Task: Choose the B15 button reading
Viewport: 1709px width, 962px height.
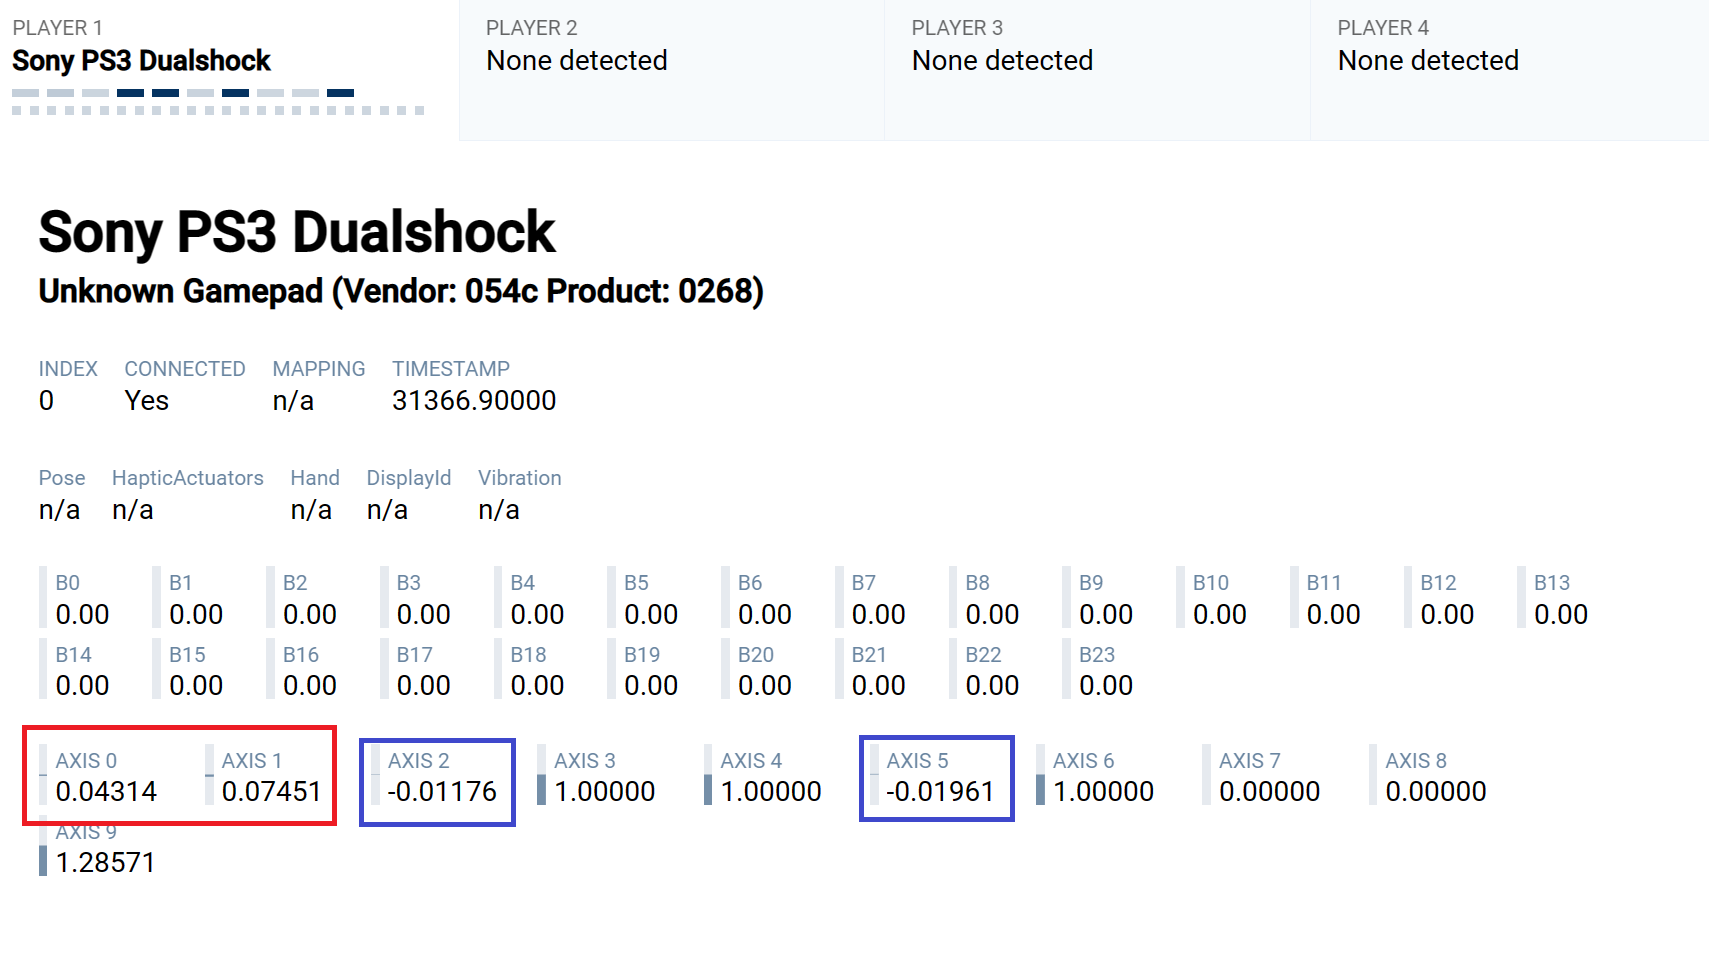Action: tap(190, 670)
